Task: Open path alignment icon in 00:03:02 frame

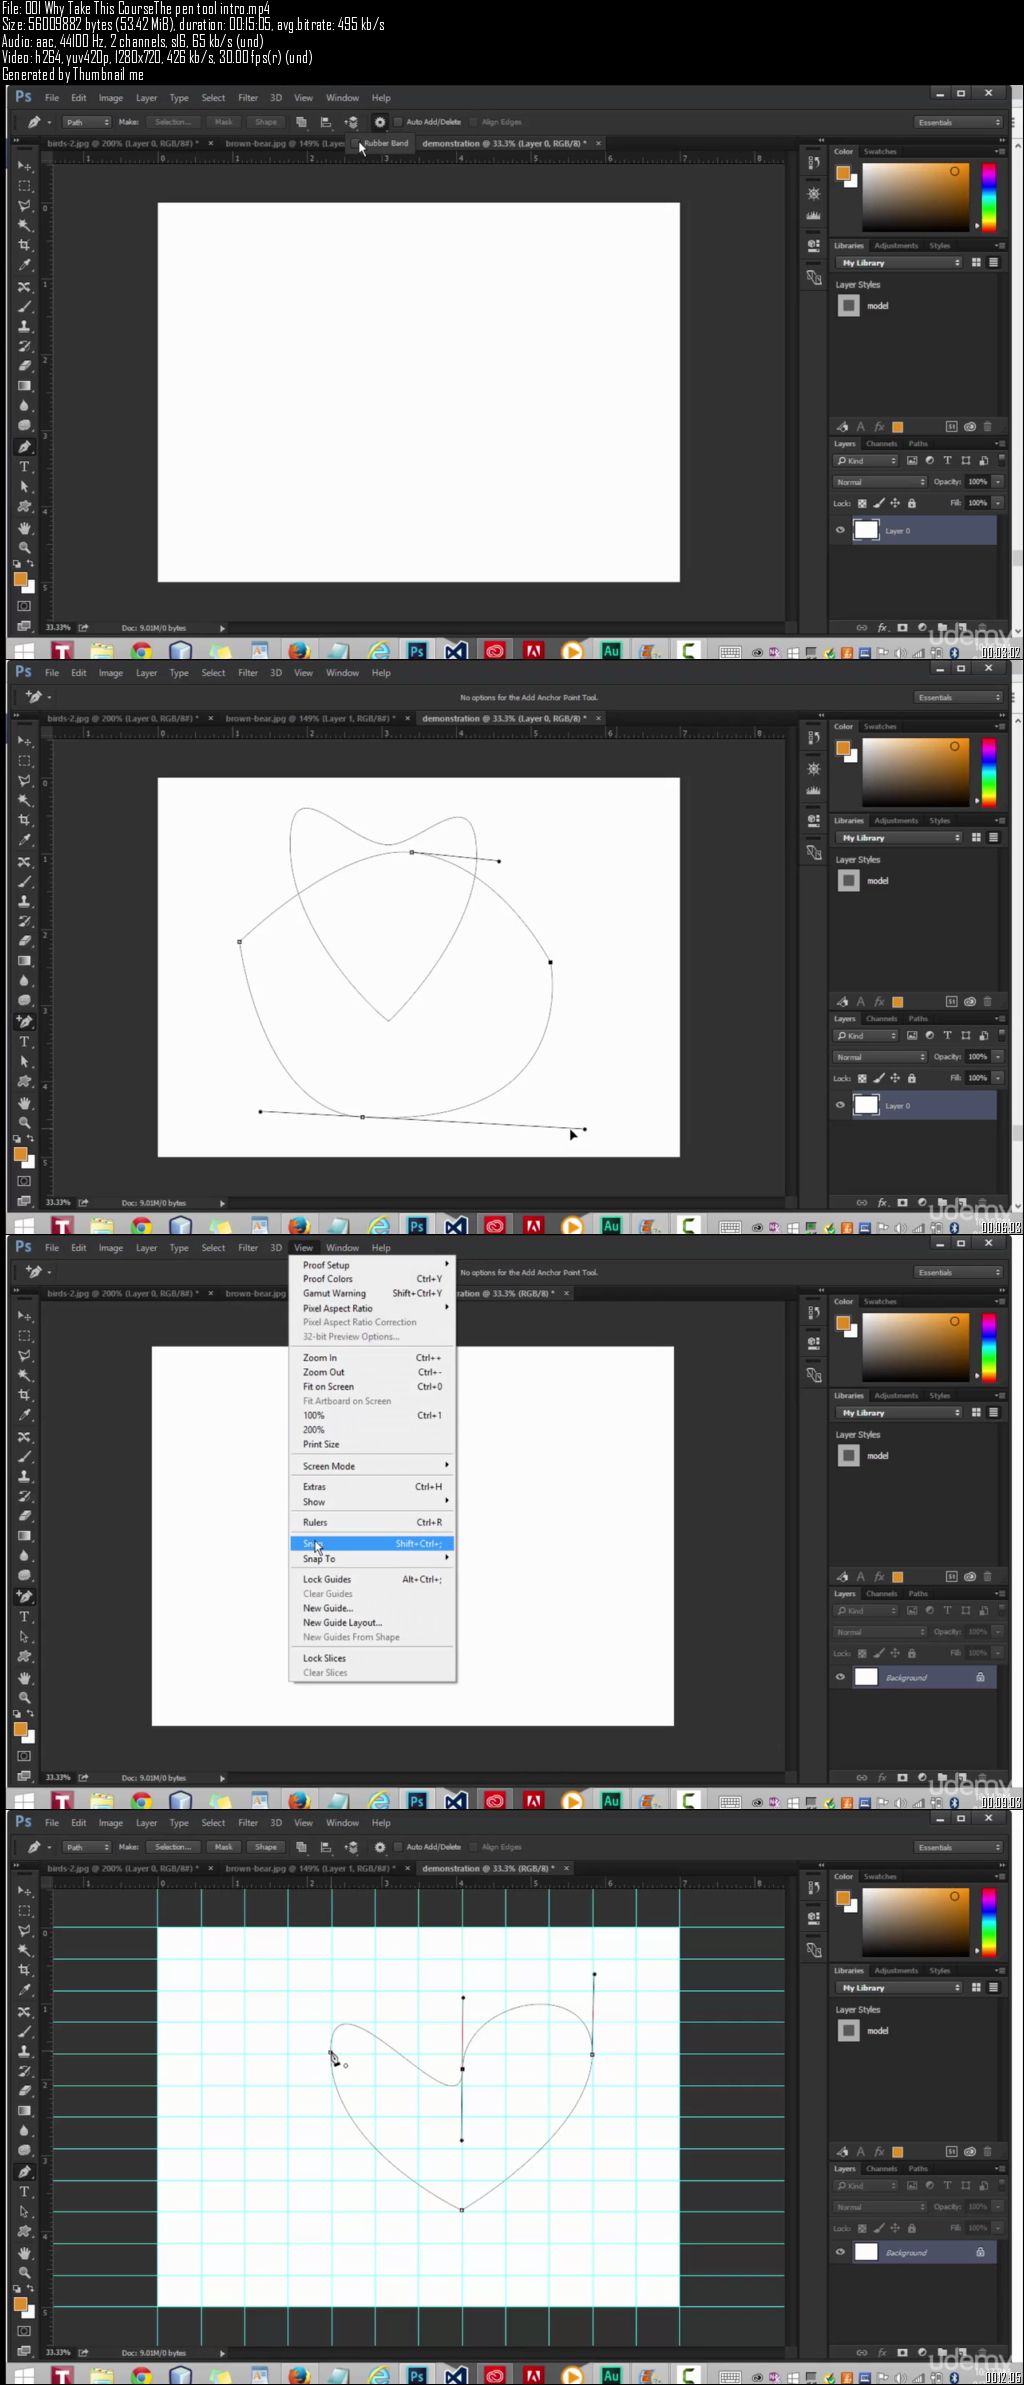Action: click(326, 122)
